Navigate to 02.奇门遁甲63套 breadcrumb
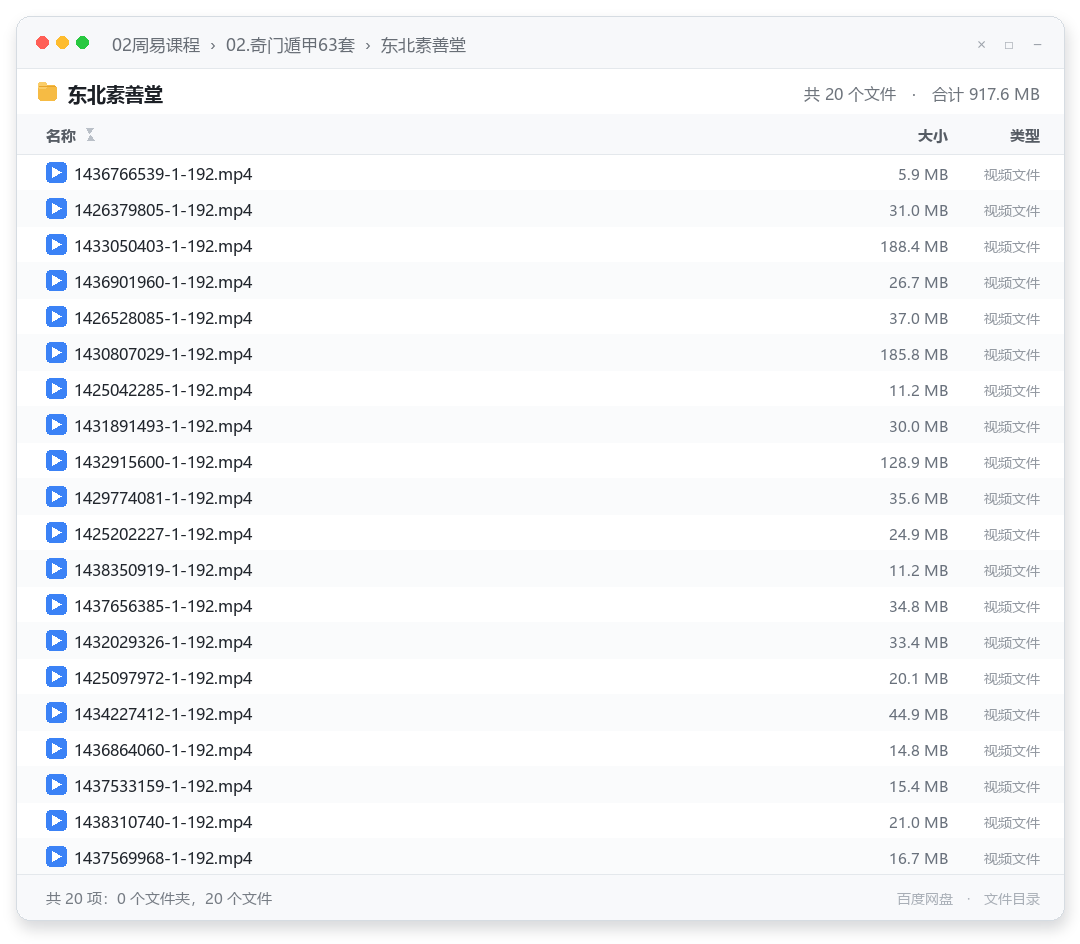Viewport: 1080px width, 944px height. pos(290,45)
